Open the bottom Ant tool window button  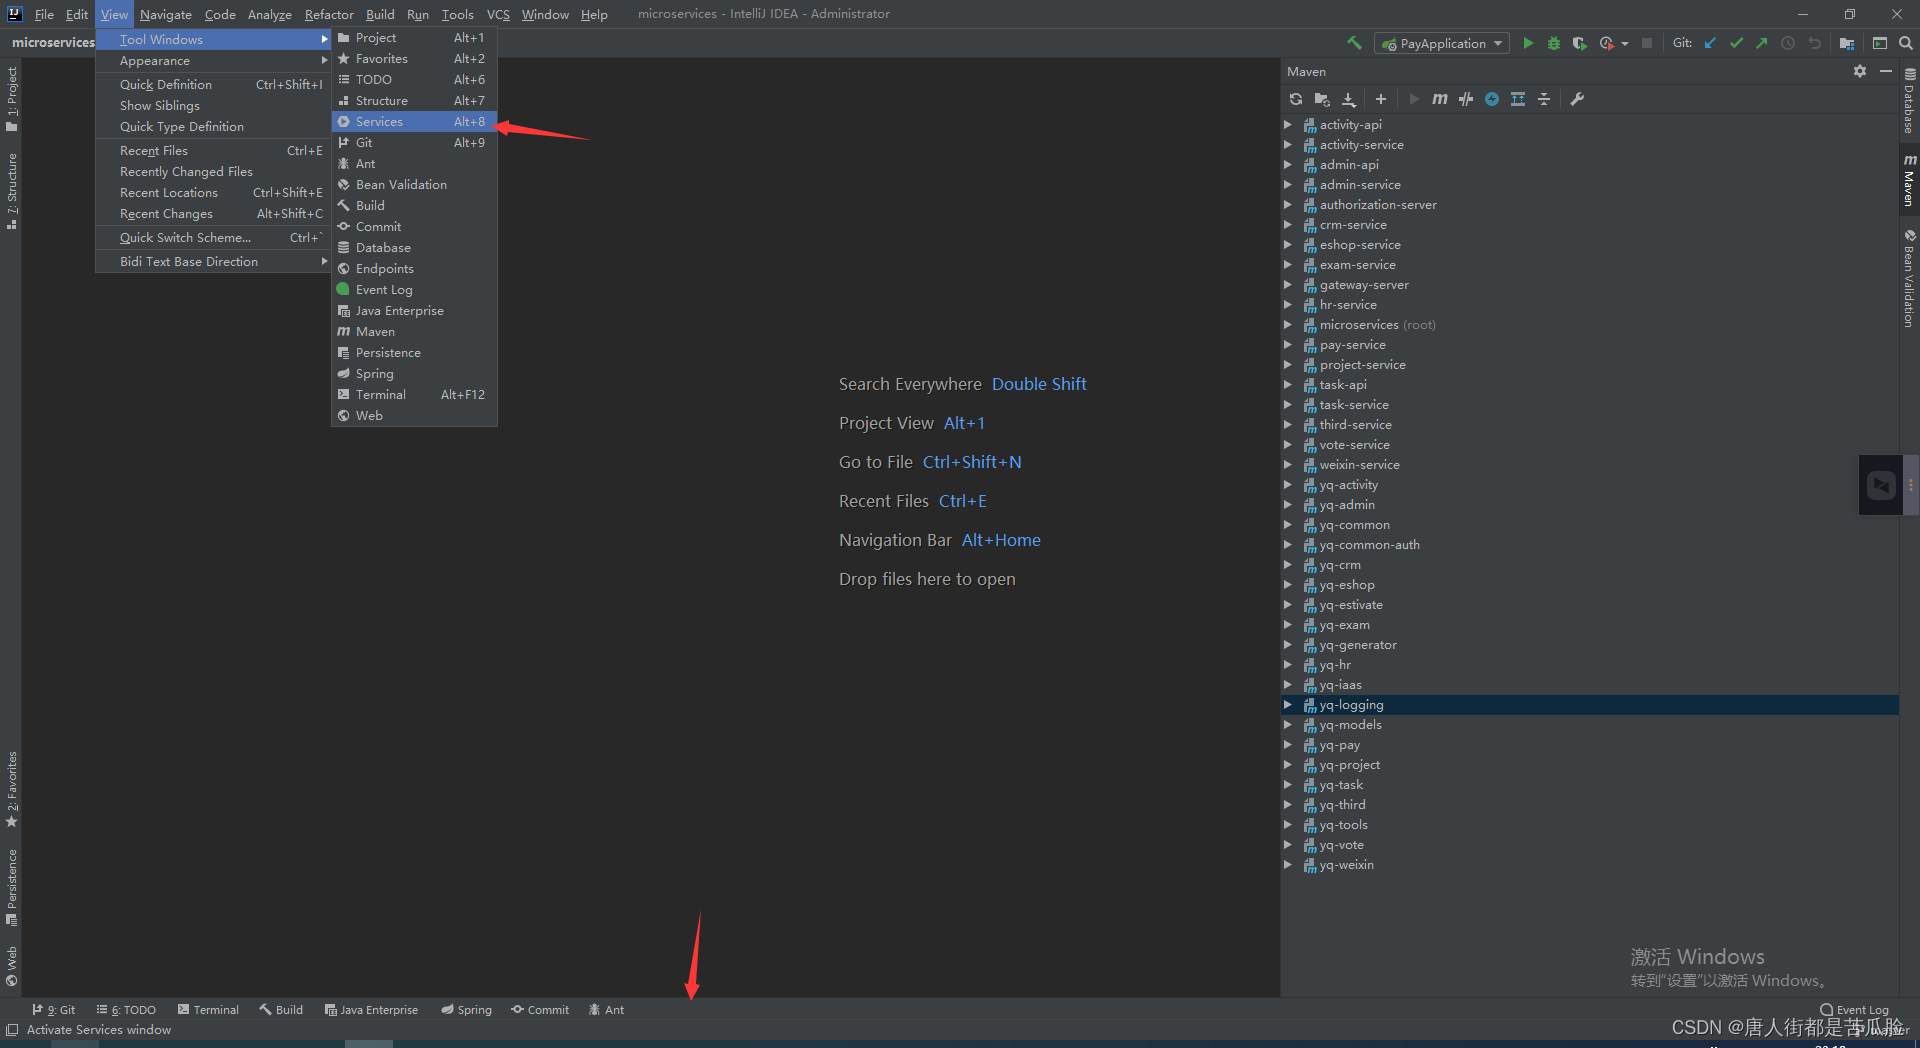tap(606, 1010)
